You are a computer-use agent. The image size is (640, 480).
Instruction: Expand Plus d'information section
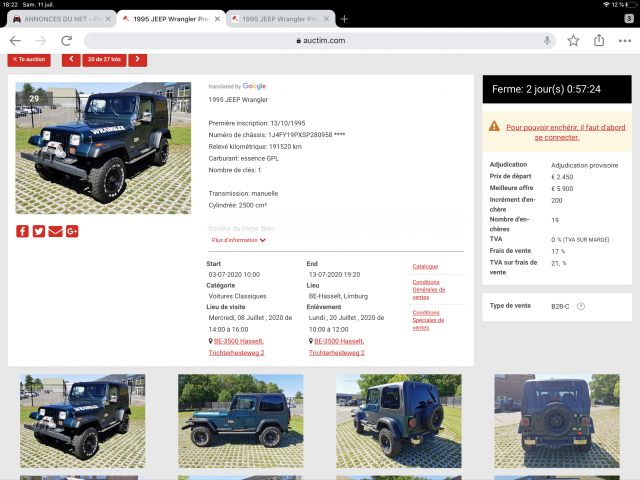pyautogui.click(x=239, y=240)
